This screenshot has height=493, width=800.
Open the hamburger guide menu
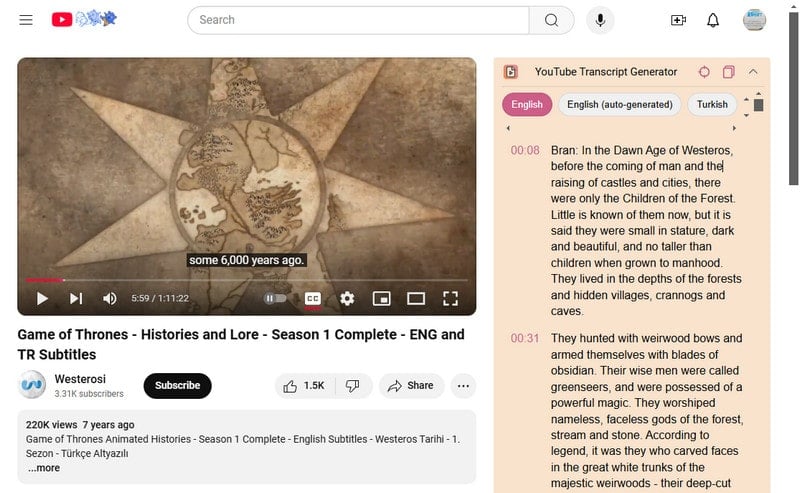(26, 20)
